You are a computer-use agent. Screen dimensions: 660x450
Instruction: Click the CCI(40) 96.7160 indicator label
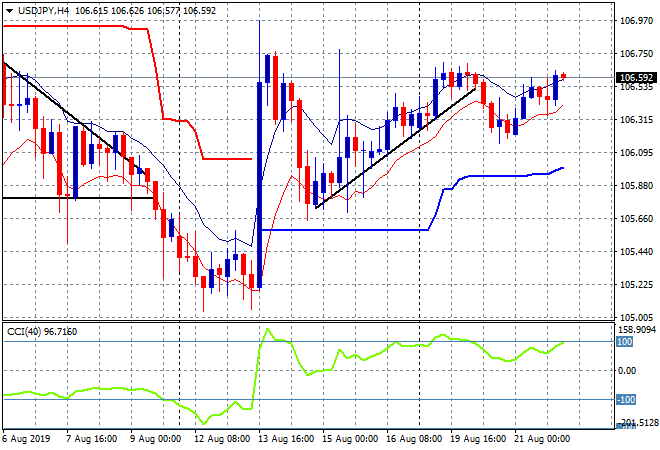click(x=42, y=332)
